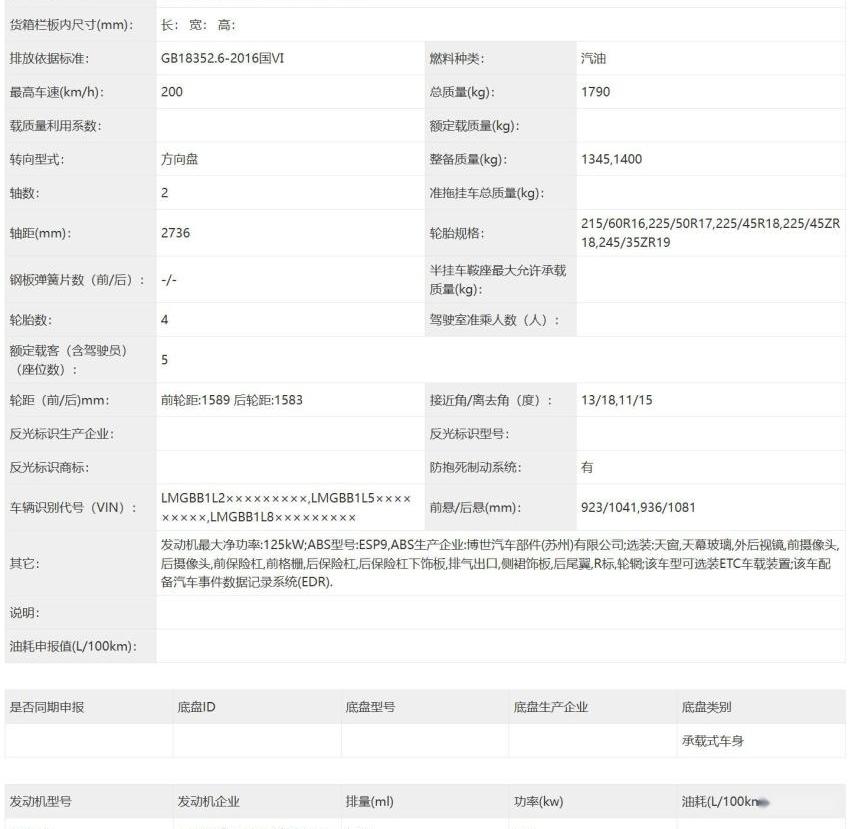Click the 功率(kw) column header
The width and height of the screenshot is (852, 829).
[538, 801]
